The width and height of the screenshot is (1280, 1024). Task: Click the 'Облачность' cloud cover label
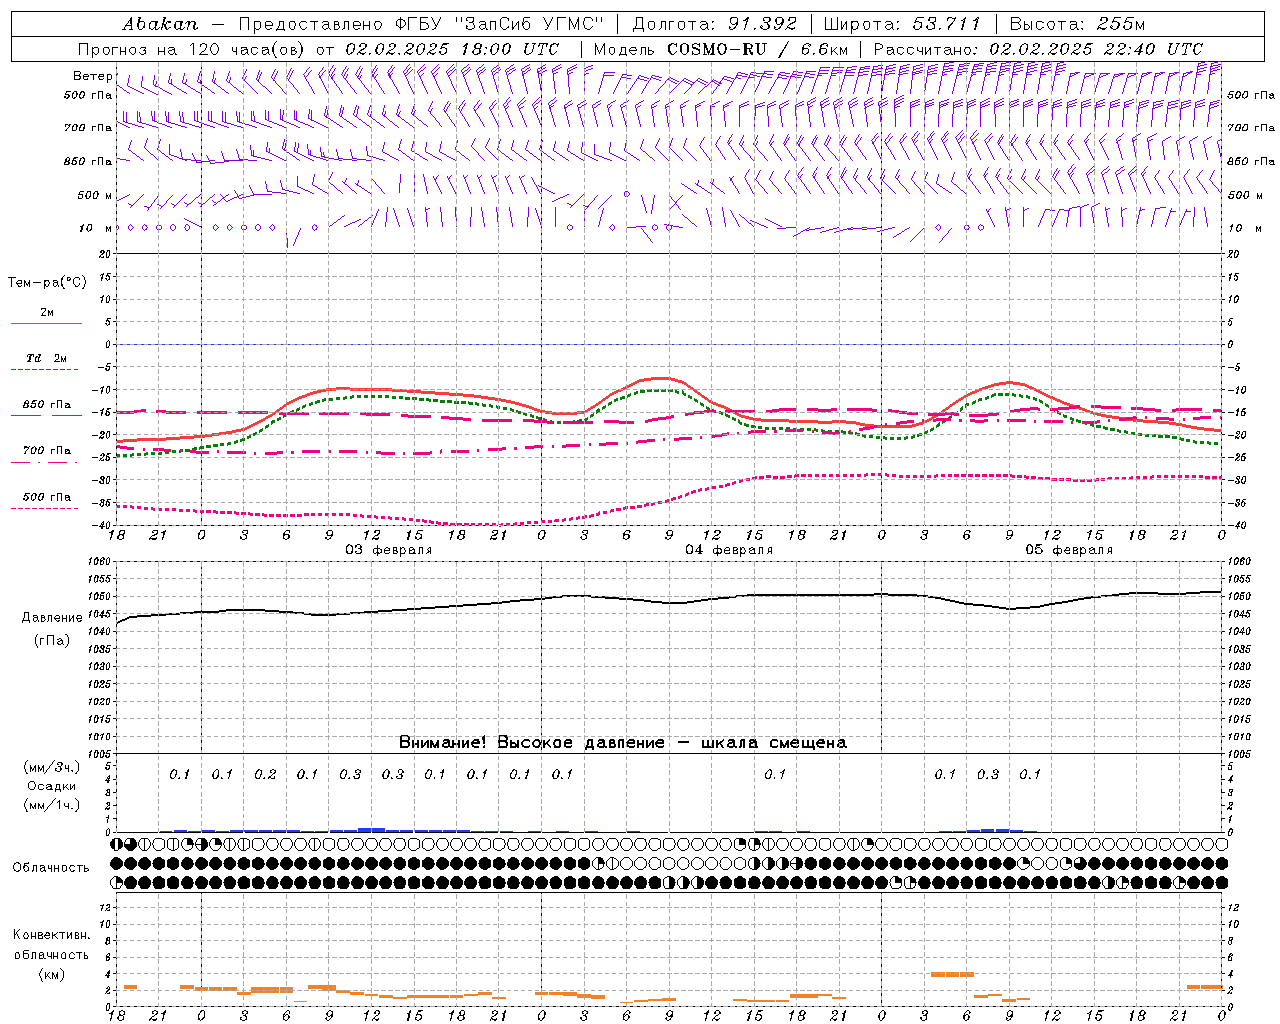coord(51,868)
